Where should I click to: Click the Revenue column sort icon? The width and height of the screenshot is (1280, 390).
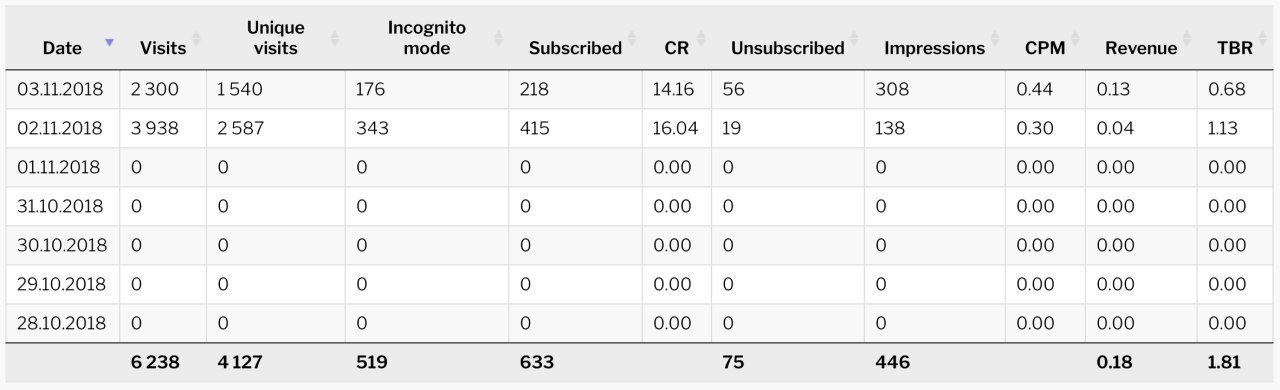click(x=1187, y=40)
